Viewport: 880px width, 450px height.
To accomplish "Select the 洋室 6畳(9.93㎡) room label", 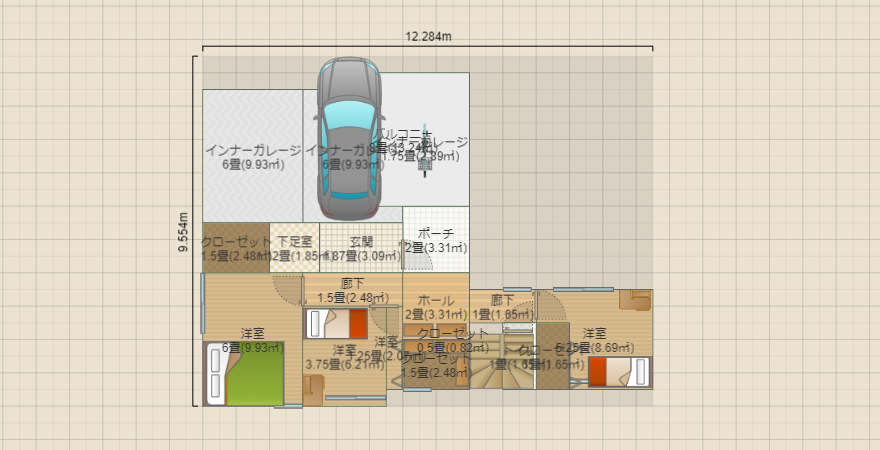I will pos(253,340).
